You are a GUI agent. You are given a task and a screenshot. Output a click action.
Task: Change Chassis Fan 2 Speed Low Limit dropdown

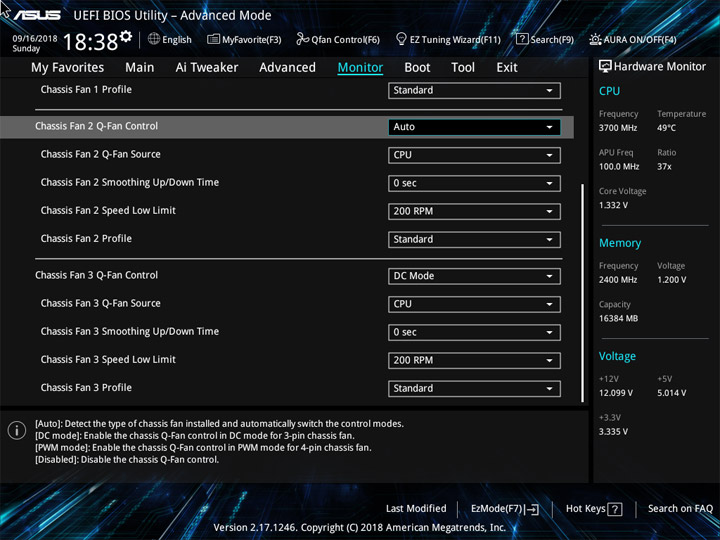click(x=474, y=211)
